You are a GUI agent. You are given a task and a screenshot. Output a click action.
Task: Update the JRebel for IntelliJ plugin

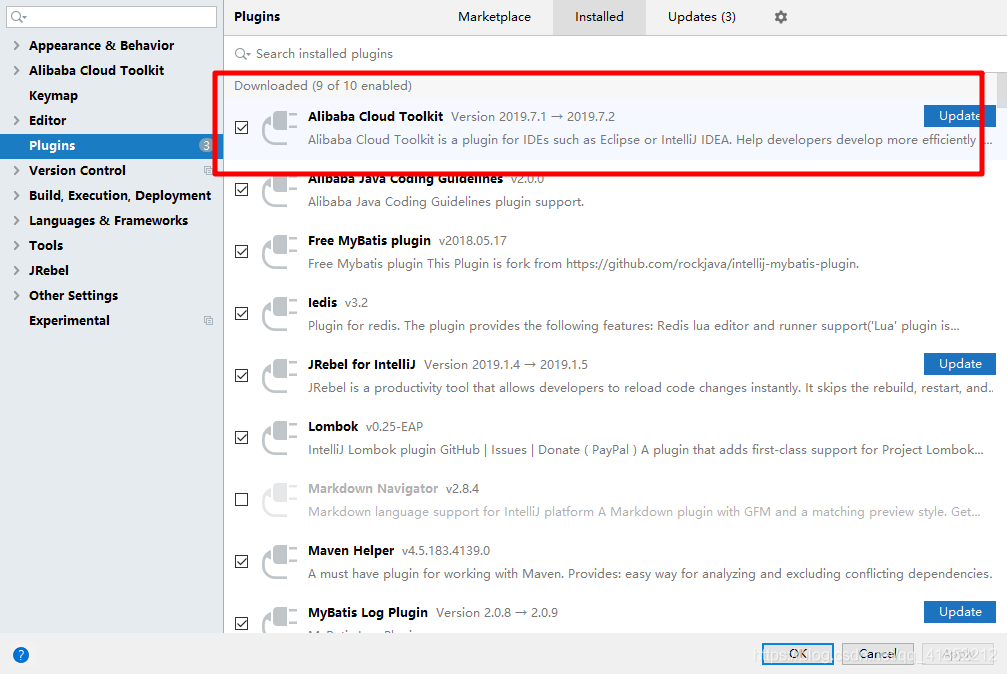coord(959,364)
